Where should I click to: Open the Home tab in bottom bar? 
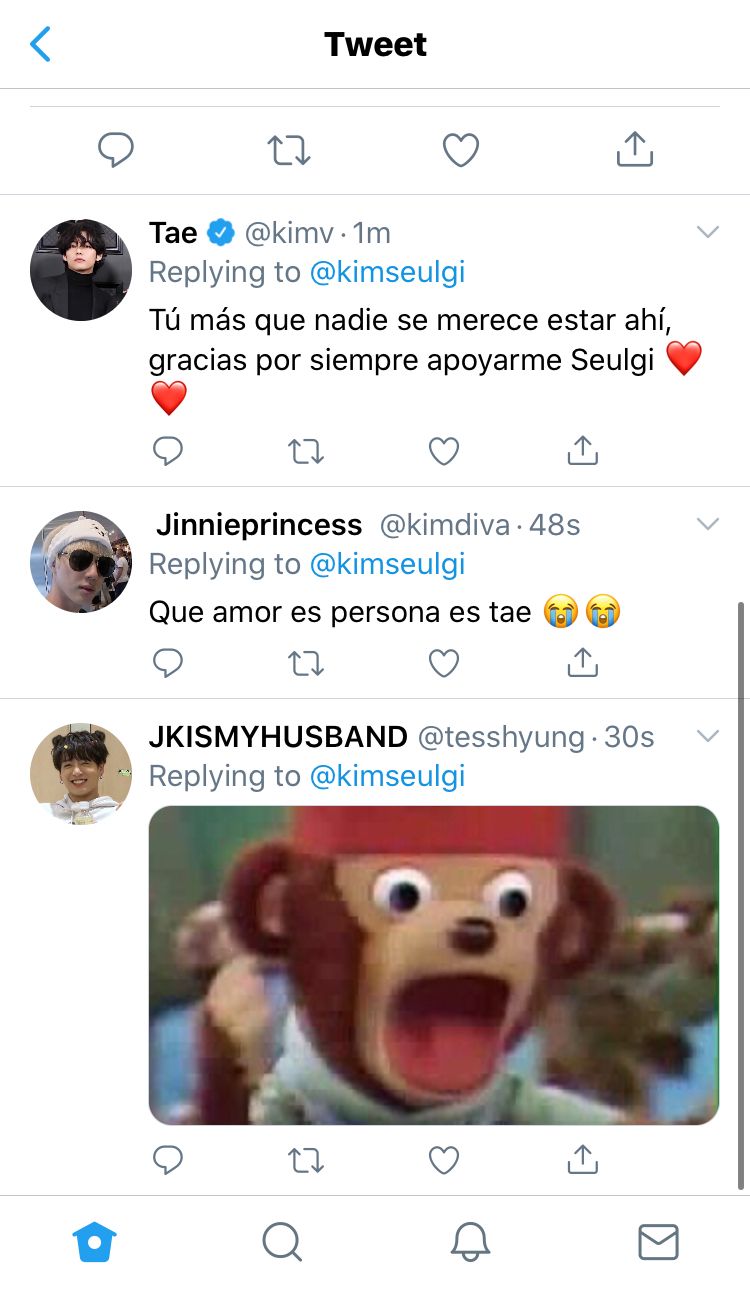pyautogui.click(x=95, y=1243)
